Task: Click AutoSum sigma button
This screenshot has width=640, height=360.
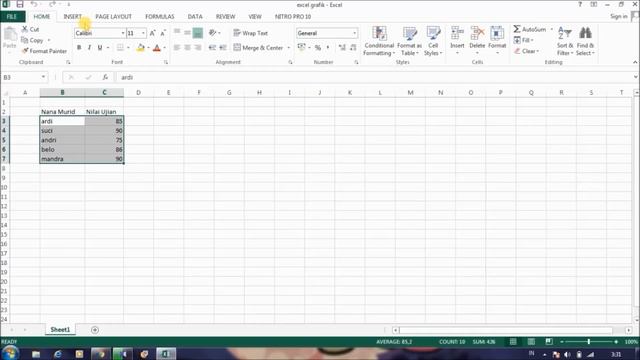Action: click(529, 29)
